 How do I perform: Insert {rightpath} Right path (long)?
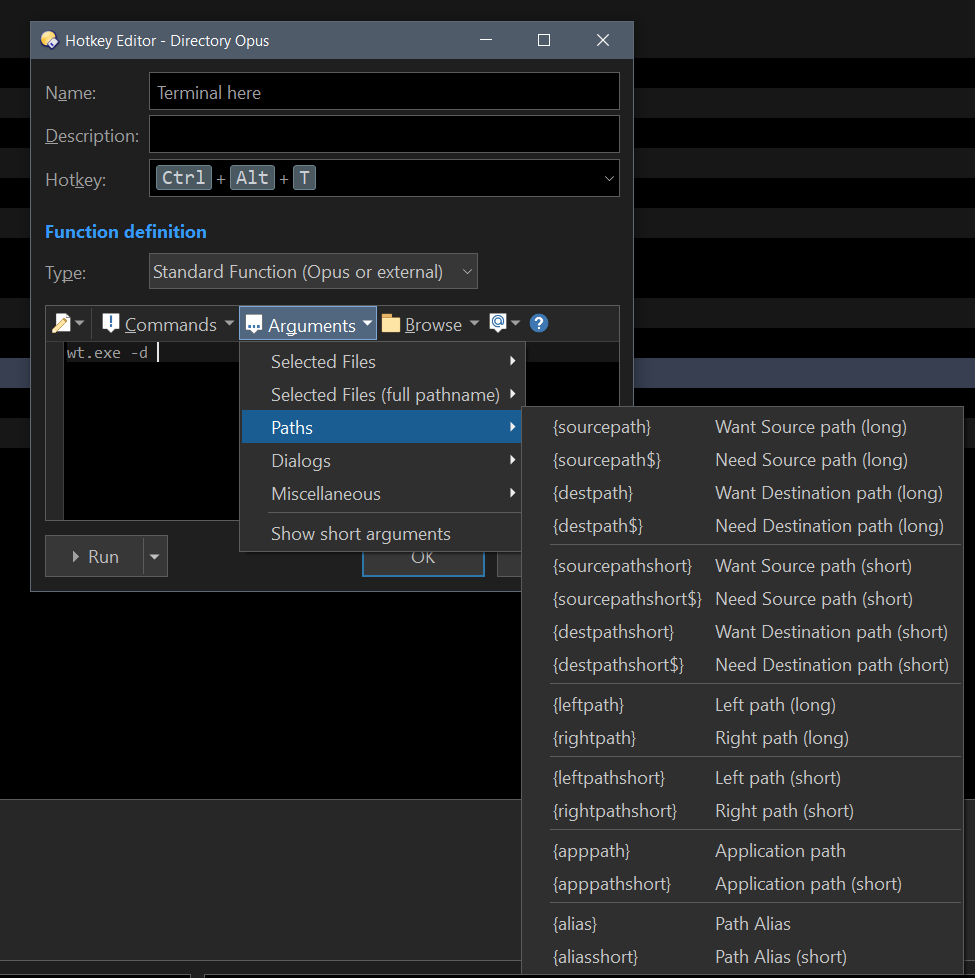742,738
